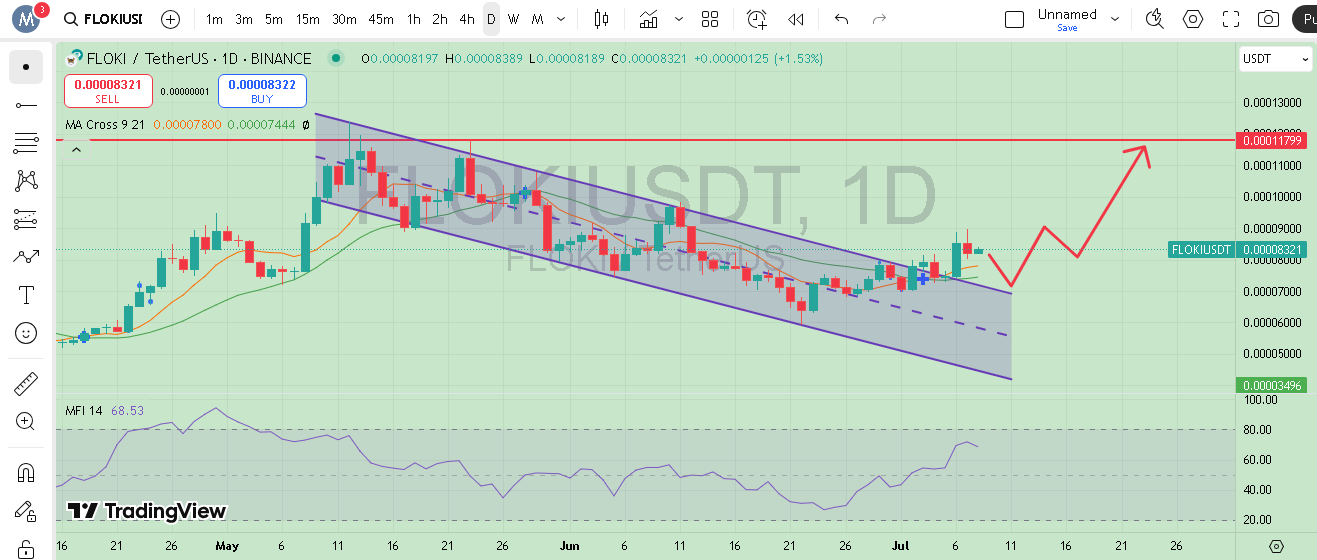Click the blue BUY 0.00008322 button

click(x=262, y=91)
